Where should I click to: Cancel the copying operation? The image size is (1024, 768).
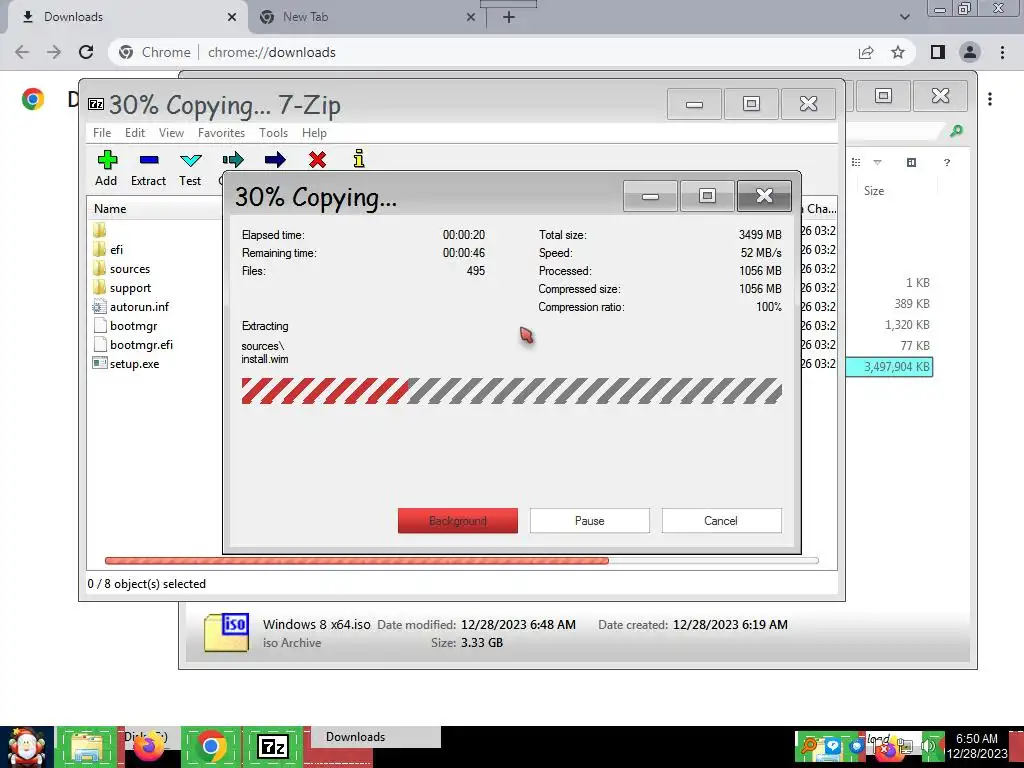click(721, 520)
